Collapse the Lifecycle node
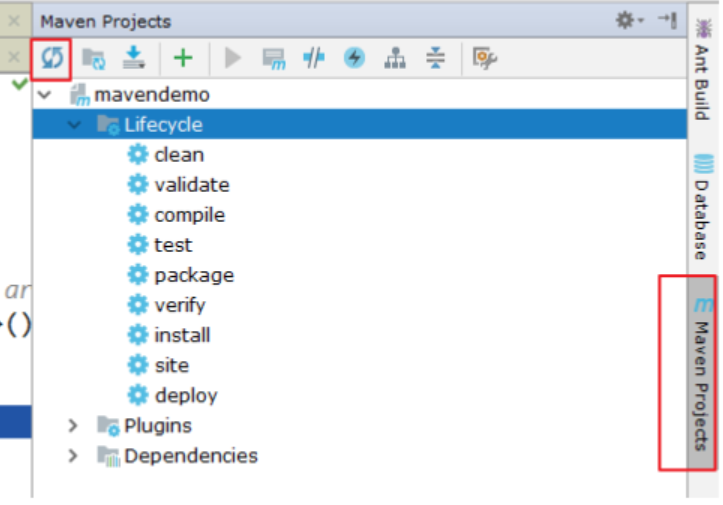 tap(74, 125)
